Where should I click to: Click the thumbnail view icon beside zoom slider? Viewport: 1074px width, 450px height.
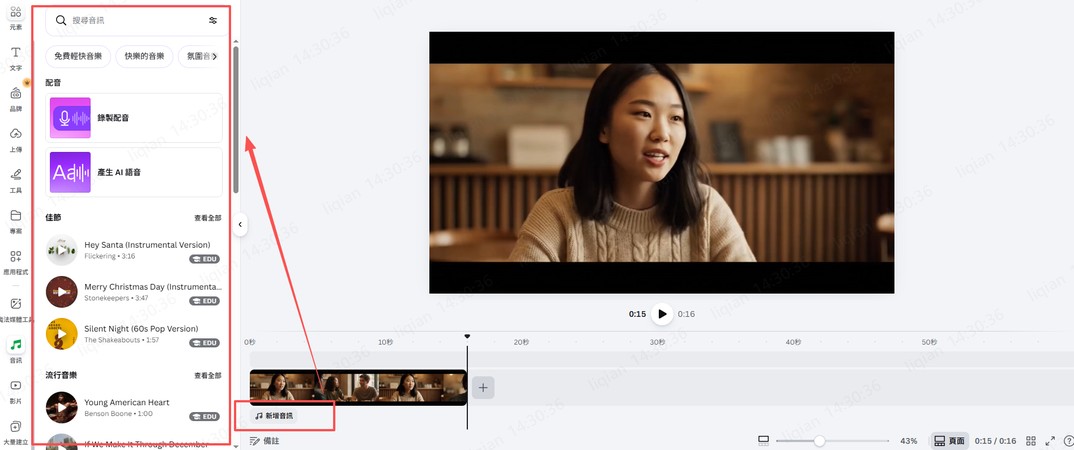pyautogui.click(x=764, y=440)
